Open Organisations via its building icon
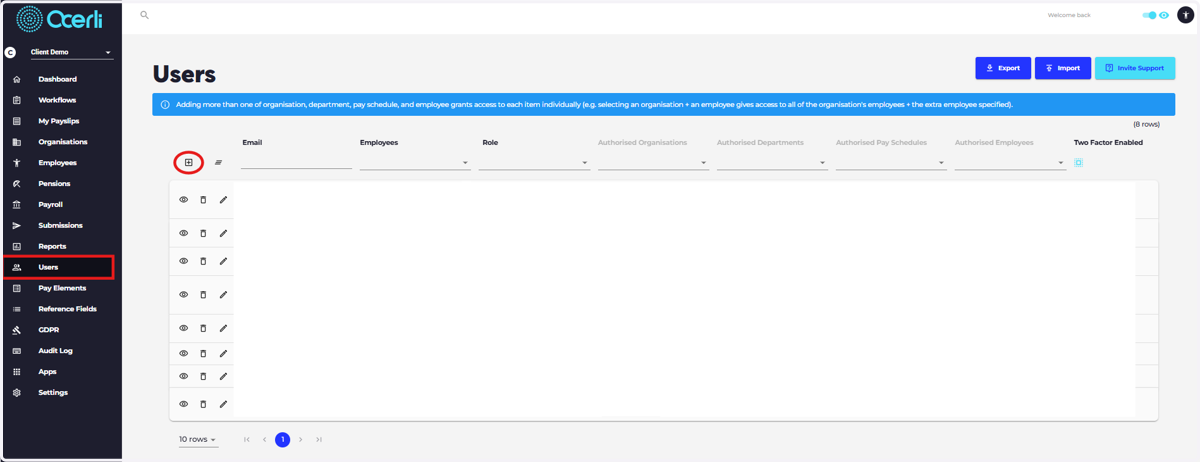The height and width of the screenshot is (462, 1200). 17,142
